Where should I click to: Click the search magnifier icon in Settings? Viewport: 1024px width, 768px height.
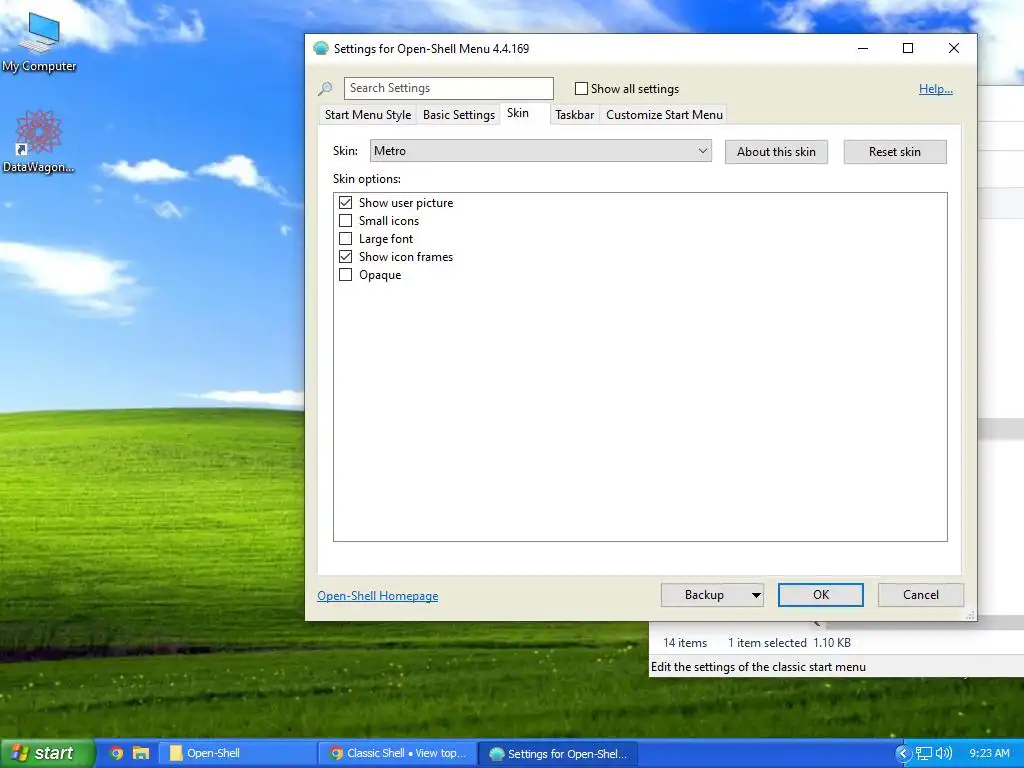click(325, 88)
